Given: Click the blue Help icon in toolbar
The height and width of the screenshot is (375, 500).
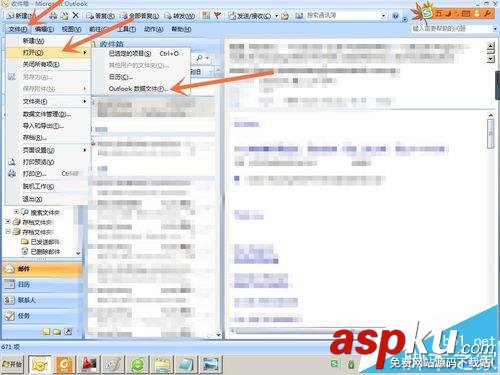Looking at the screenshot, I should point(395,16).
